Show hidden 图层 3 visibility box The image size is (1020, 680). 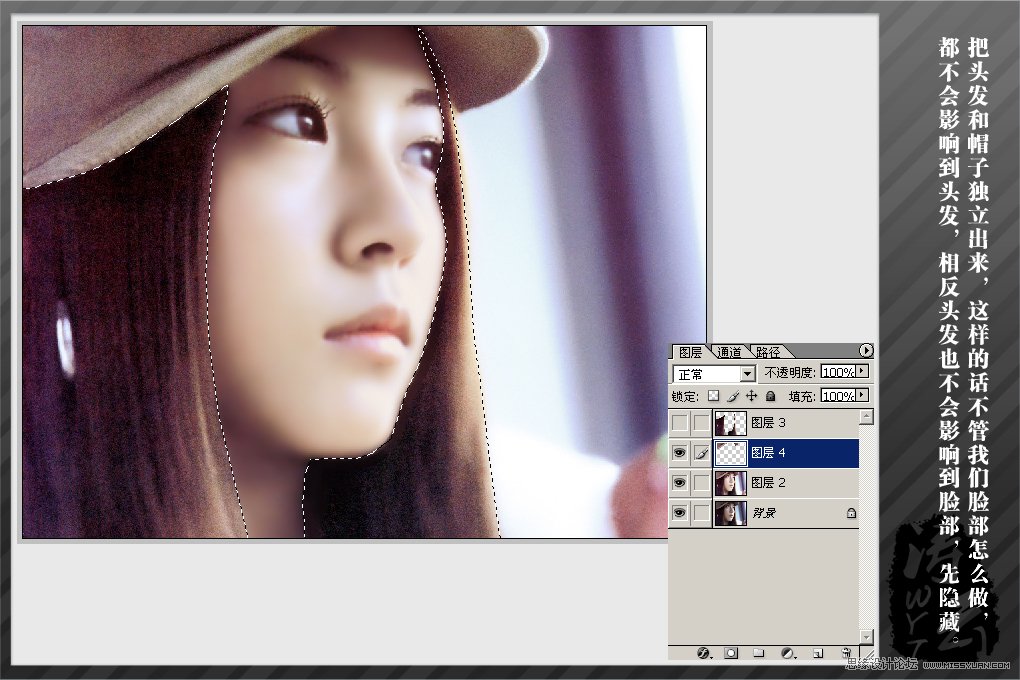(680, 423)
